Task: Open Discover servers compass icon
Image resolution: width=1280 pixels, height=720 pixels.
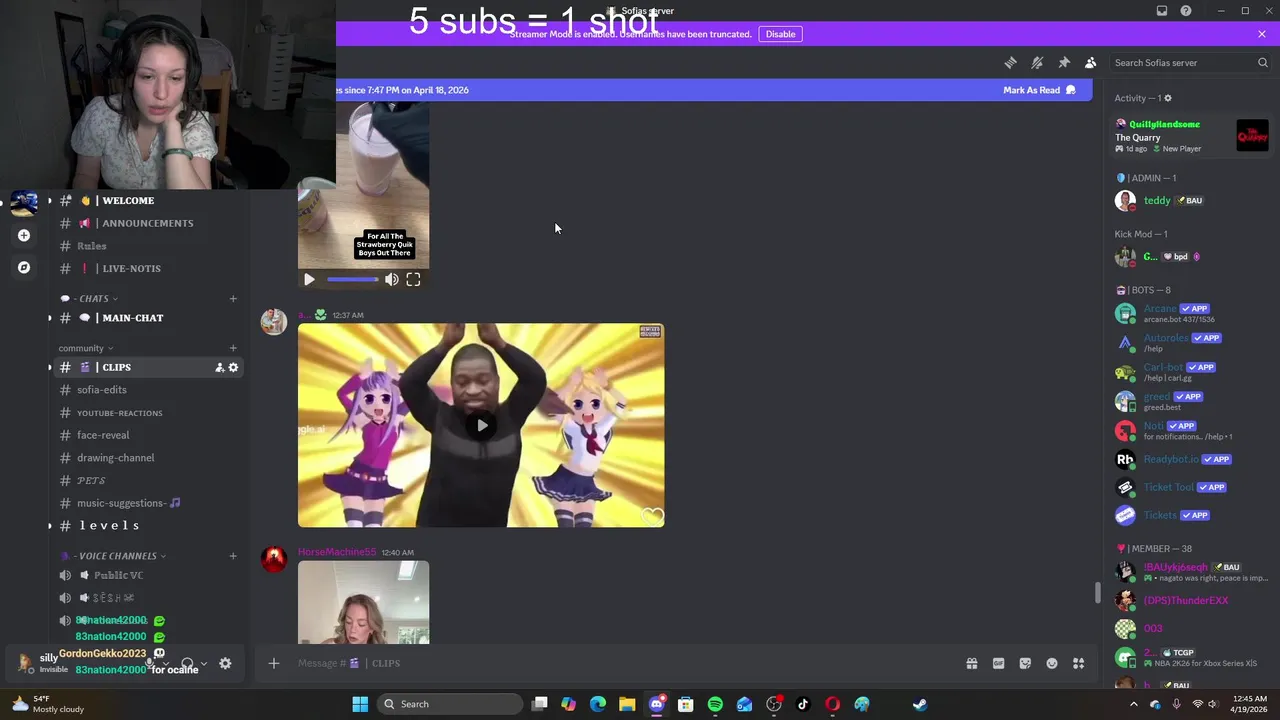Action: (24, 267)
